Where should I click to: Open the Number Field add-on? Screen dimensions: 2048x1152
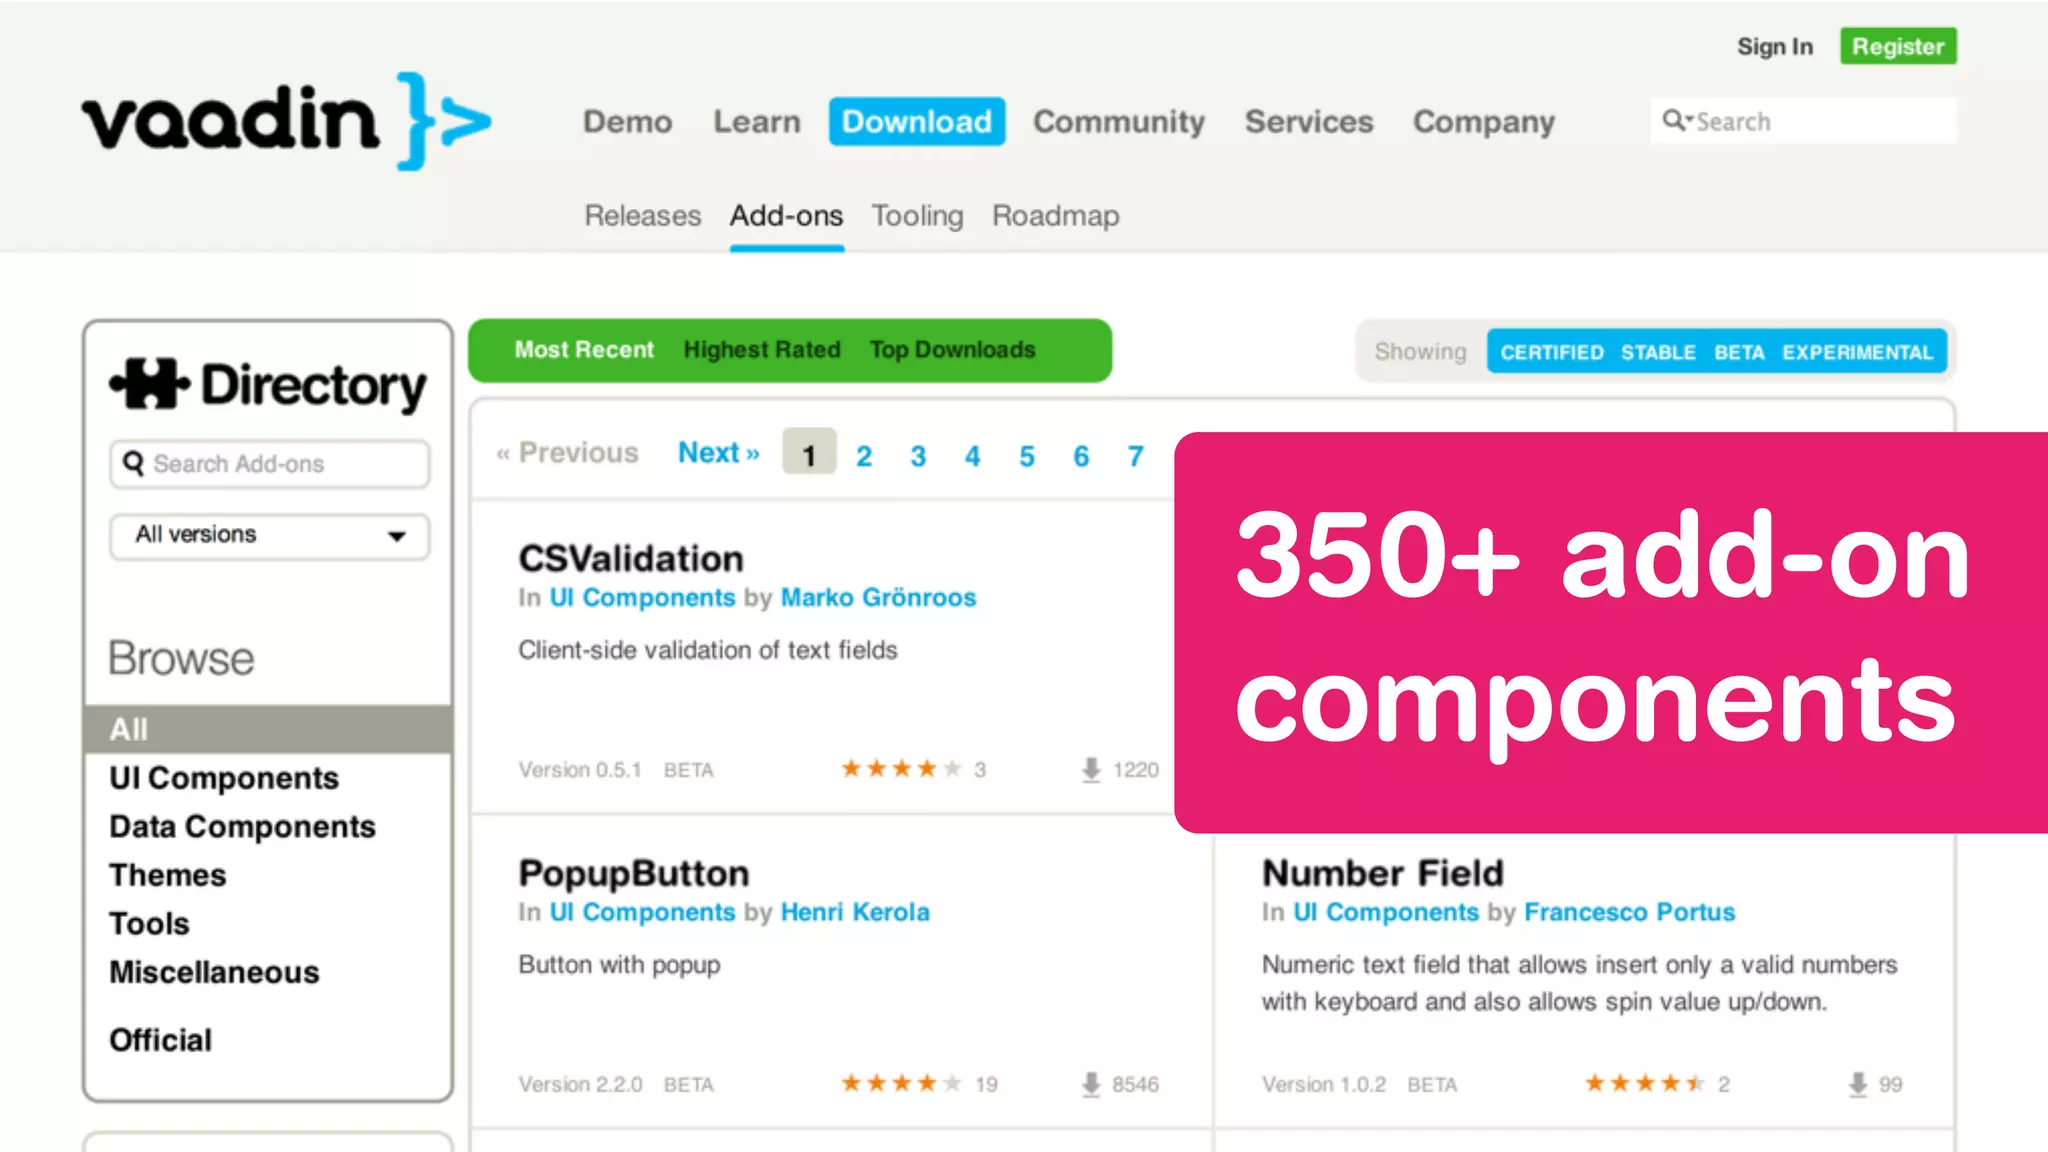coord(1383,873)
